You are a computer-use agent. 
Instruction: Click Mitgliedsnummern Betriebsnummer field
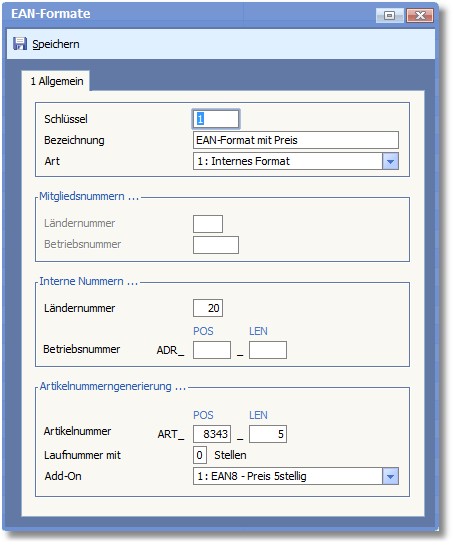pyautogui.click(x=216, y=245)
